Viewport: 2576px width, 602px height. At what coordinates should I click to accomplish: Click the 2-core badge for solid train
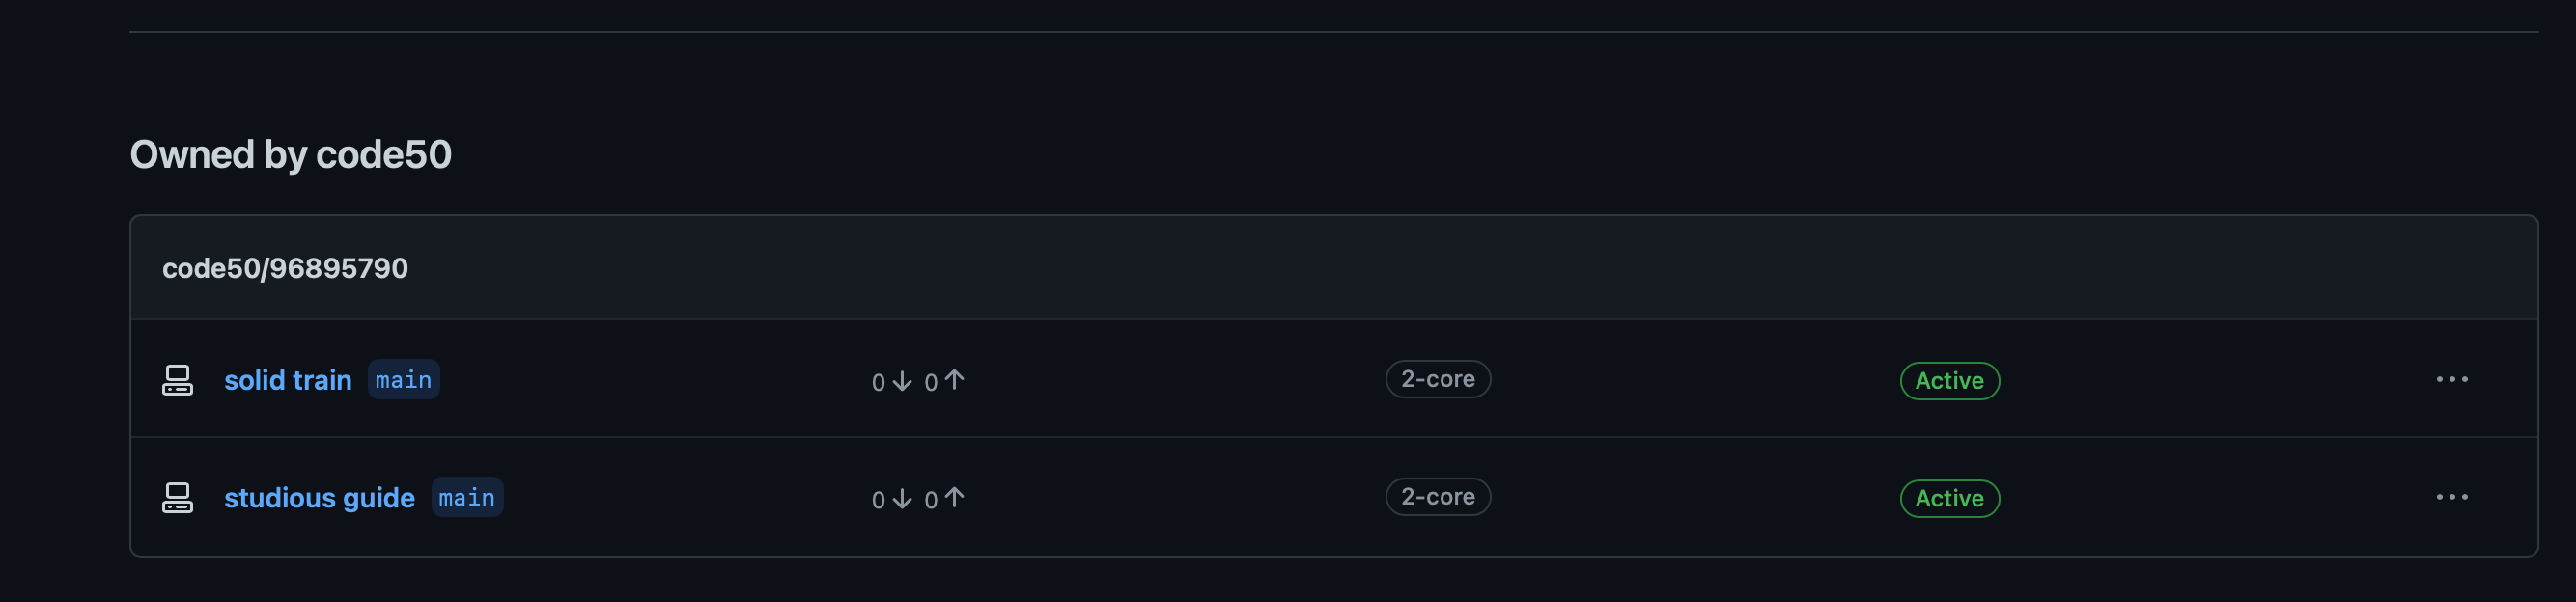tap(1437, 380)
